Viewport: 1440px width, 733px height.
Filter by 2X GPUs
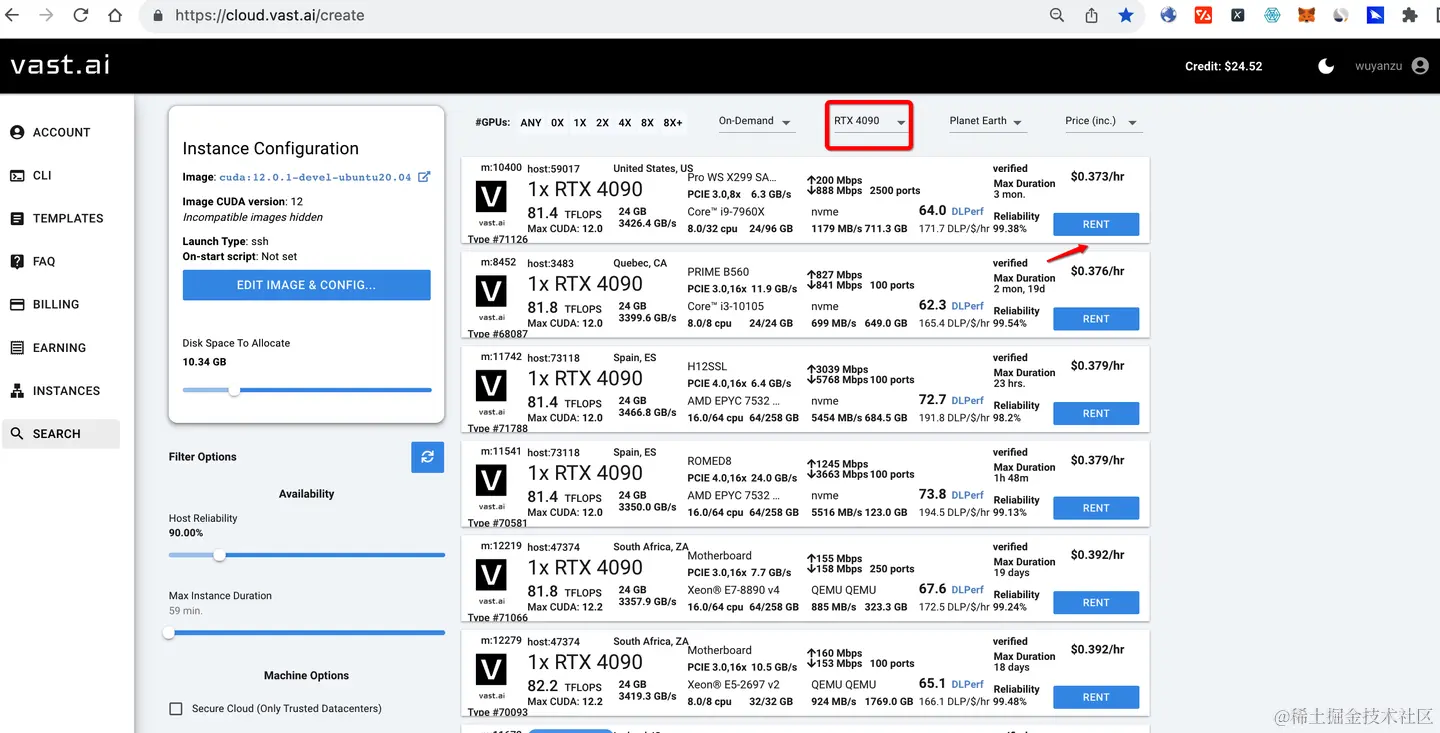click(x=602, y=123)
